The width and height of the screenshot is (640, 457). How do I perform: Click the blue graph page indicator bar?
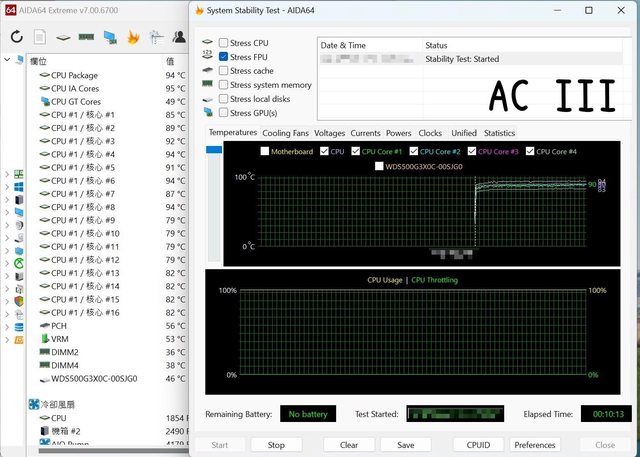tap(214, 150)
